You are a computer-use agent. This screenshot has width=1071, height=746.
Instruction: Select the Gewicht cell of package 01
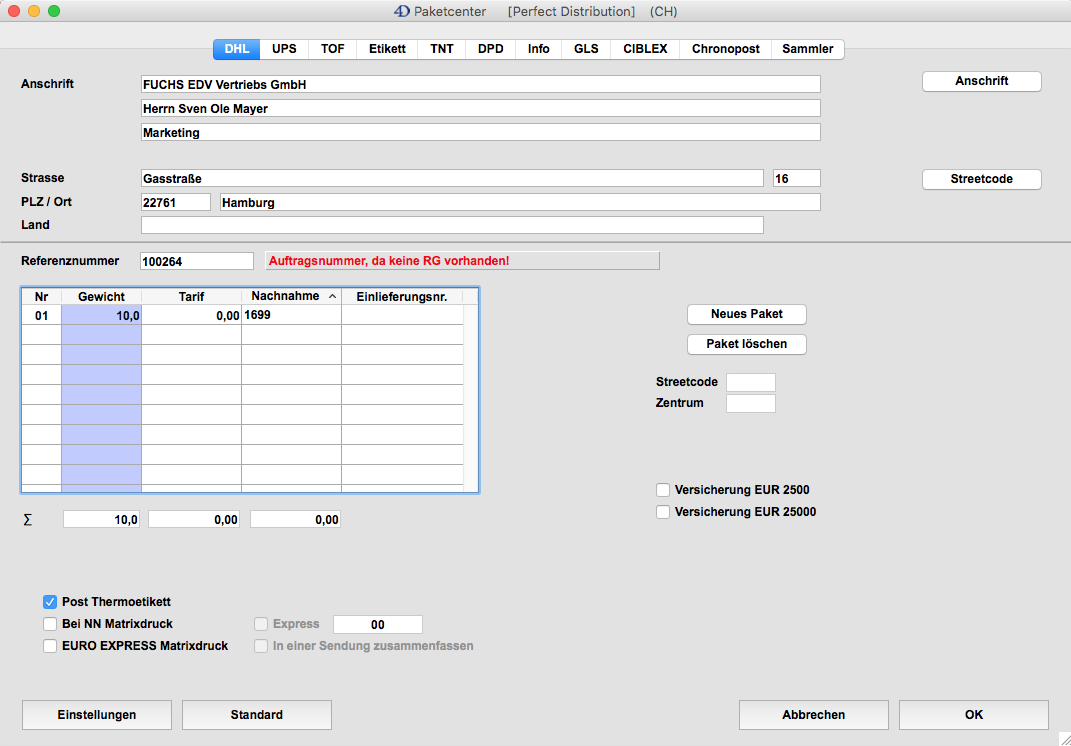(x=101, y=315)
